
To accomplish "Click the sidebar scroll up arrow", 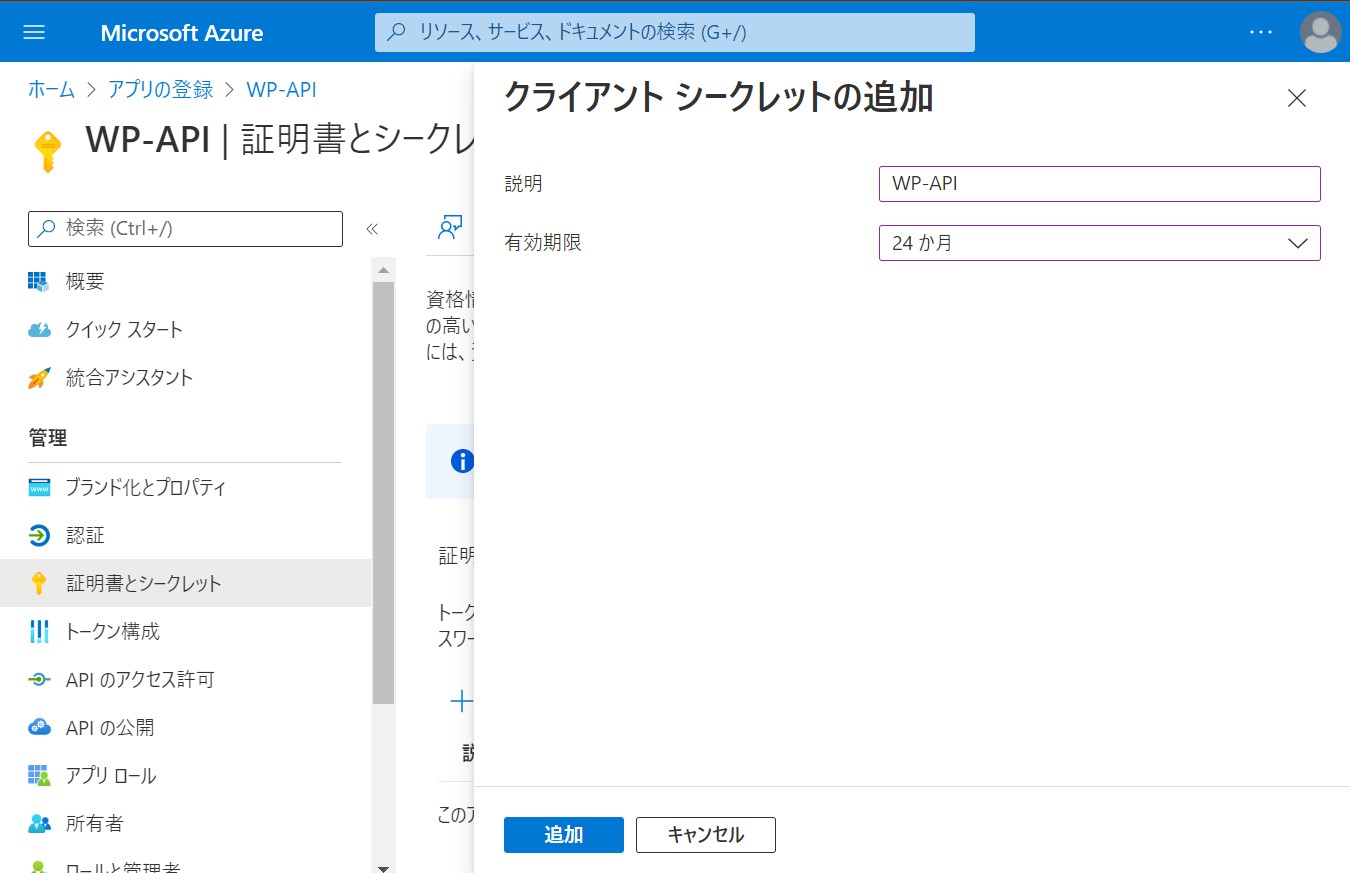I will coord(383,270).
